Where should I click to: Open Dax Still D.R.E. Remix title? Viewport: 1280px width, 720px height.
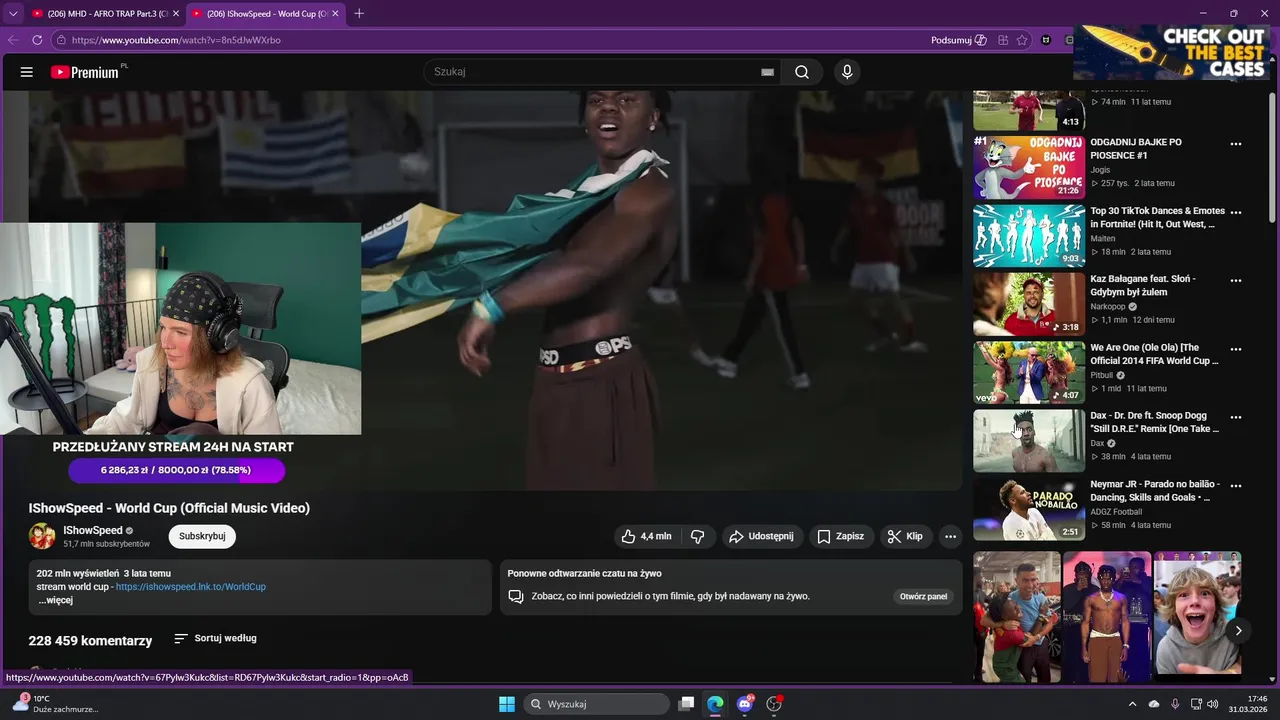1155,422
